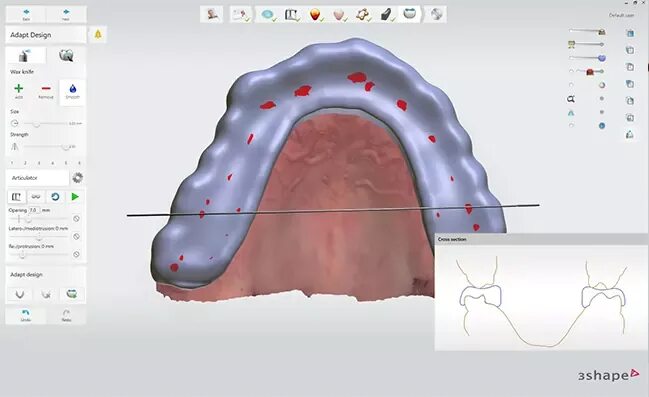Click the teal triangle icon in view panel
The width and height of the screenshot is (649, 397).
[x=571, y=113]
